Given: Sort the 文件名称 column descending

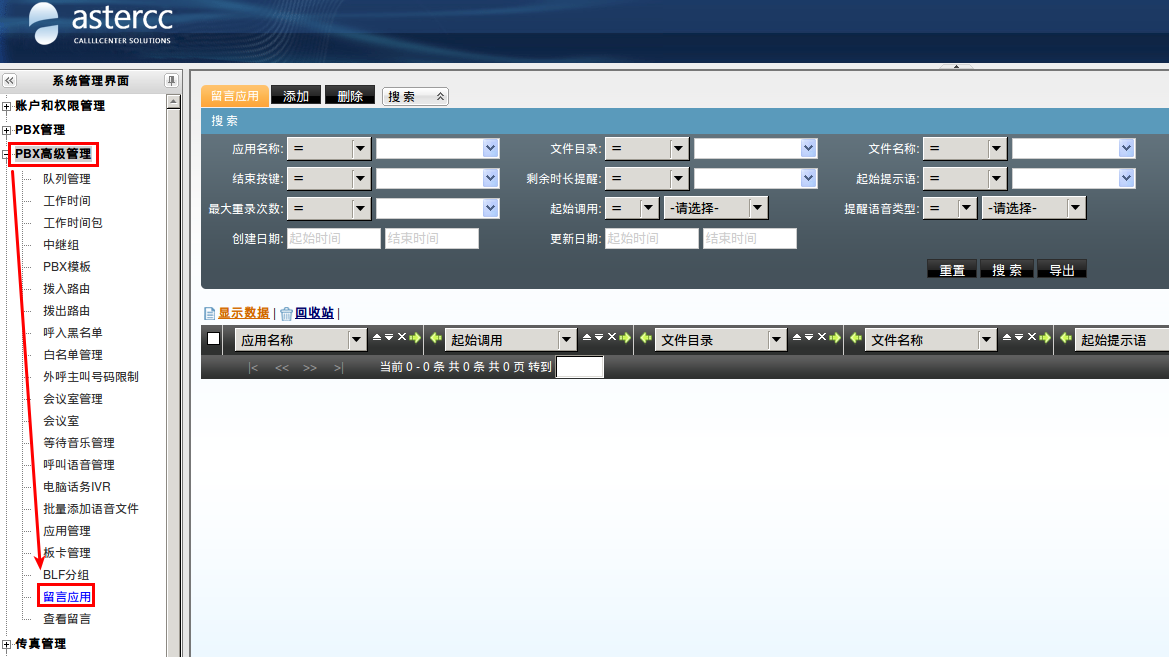Looking at the screenshot, I should point(1019,338).
